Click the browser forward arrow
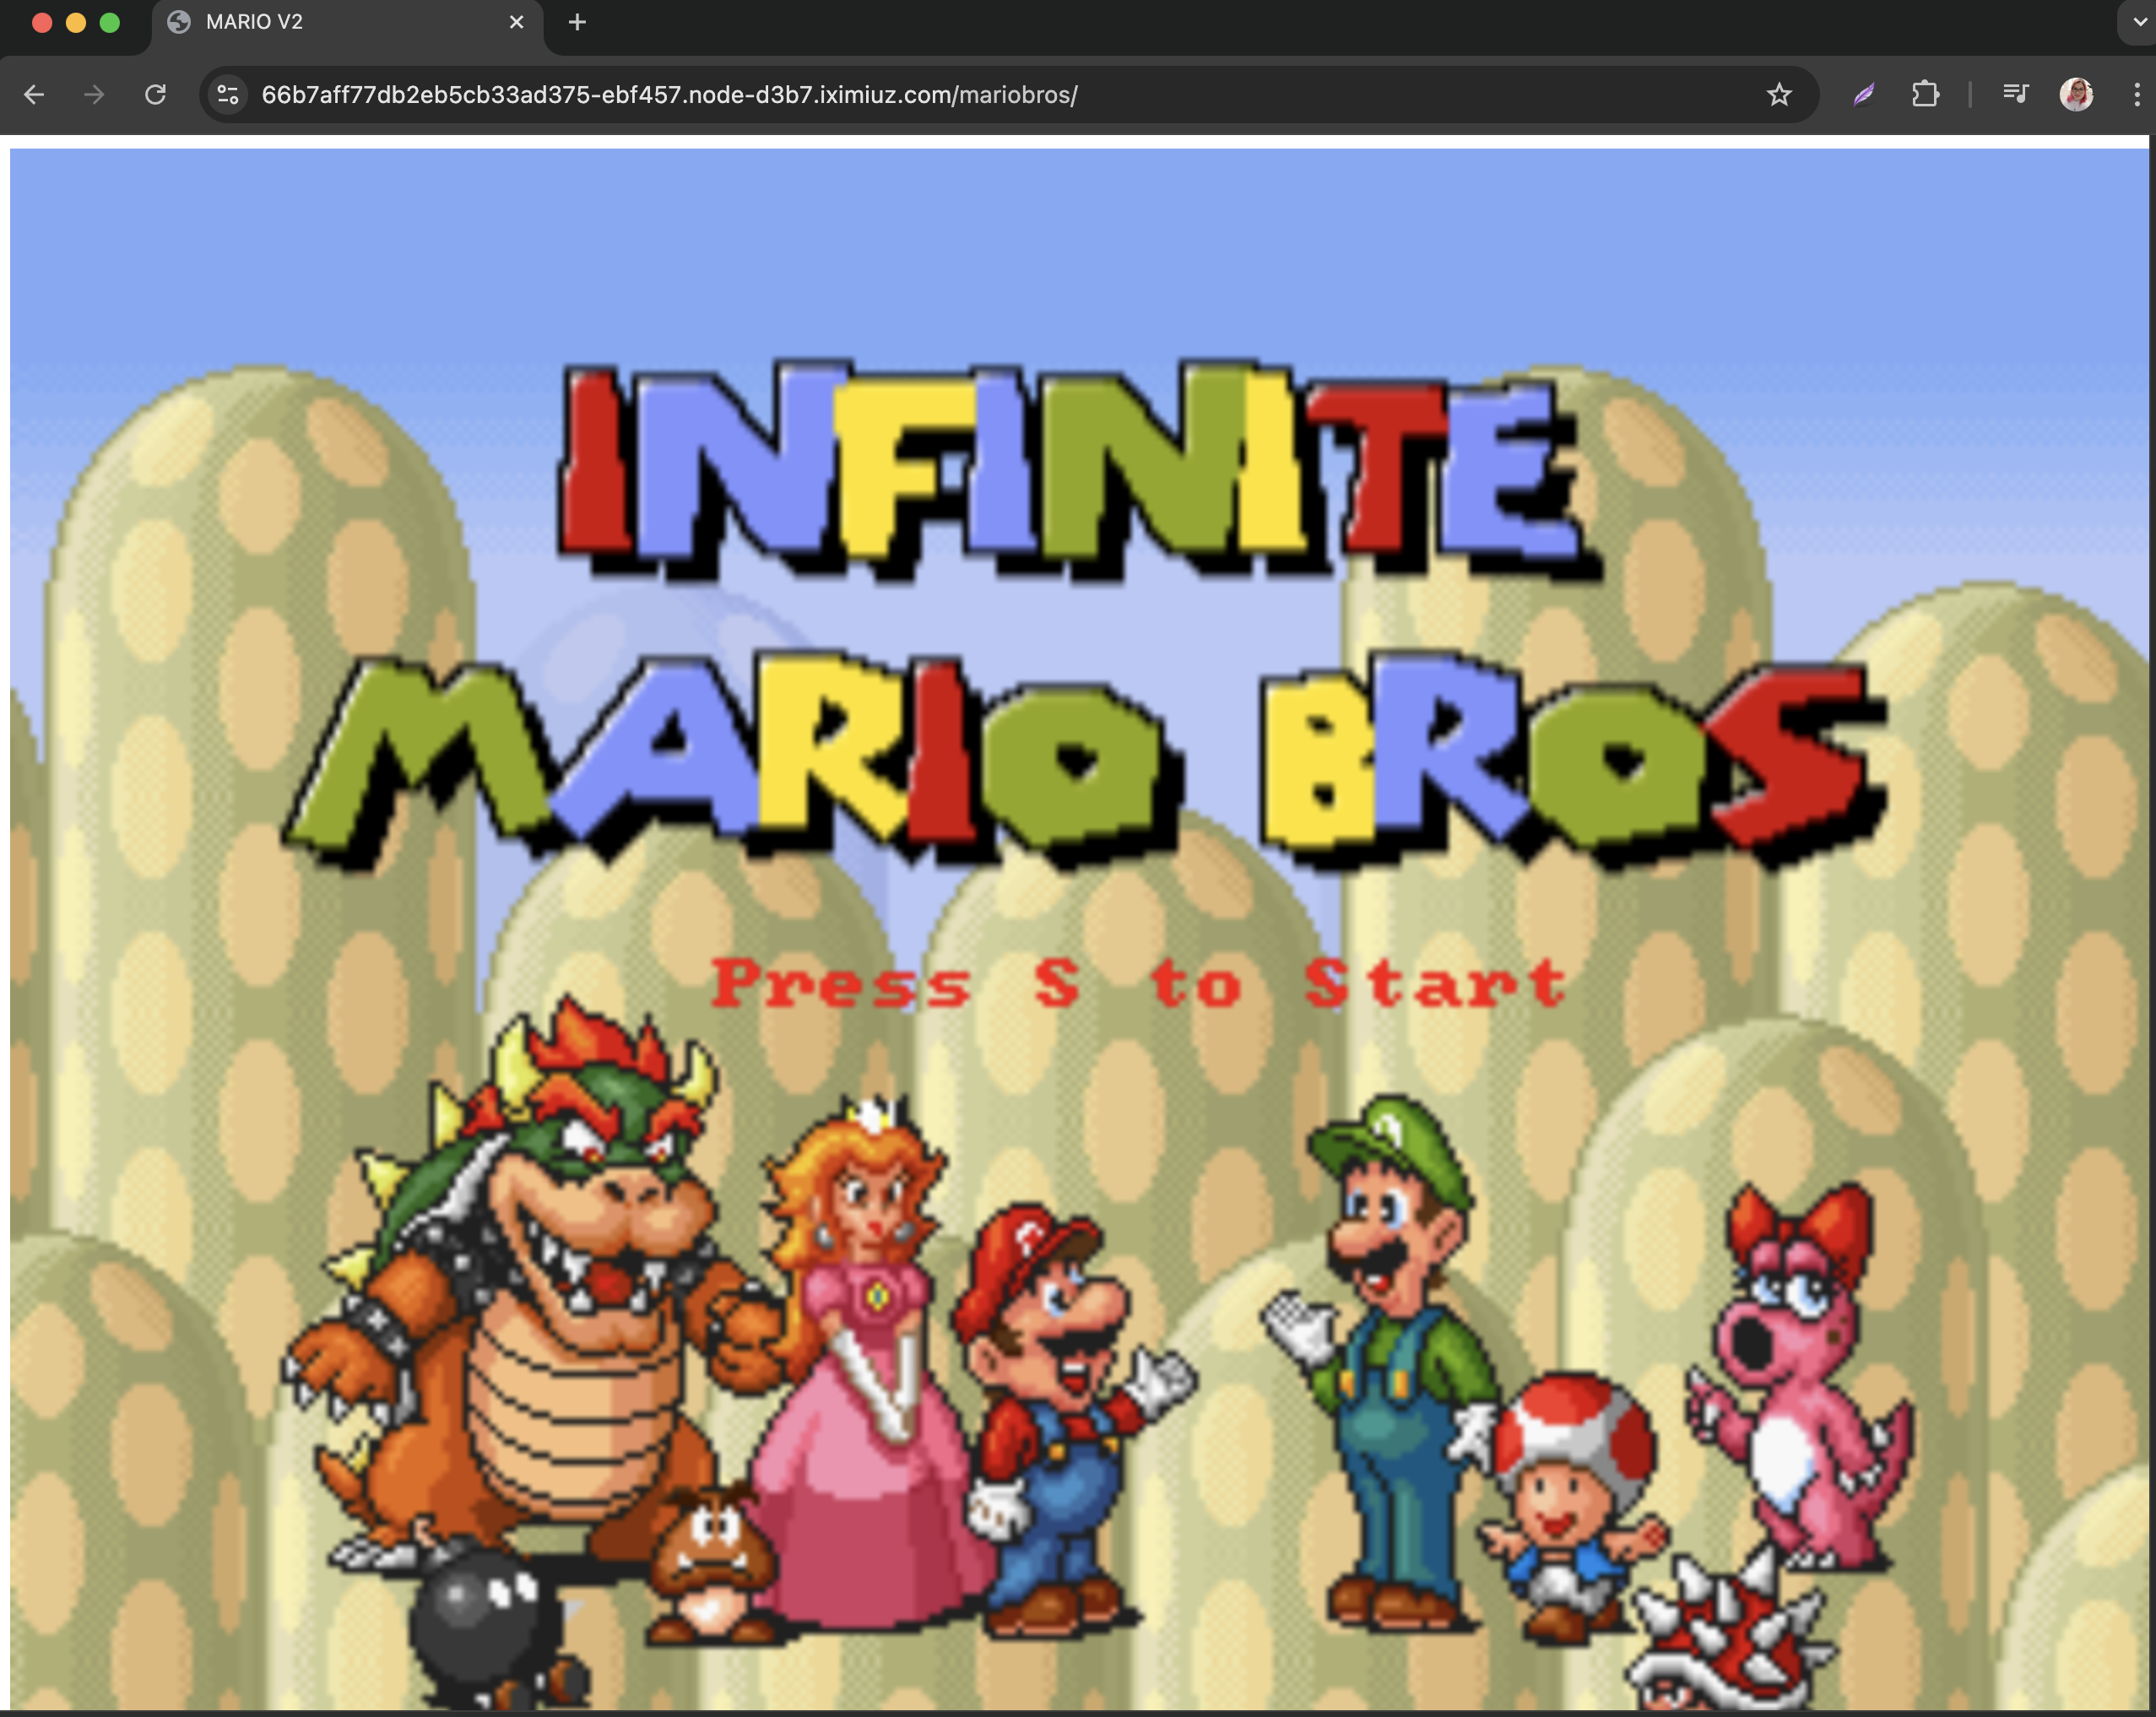The width and height of the screenshot is (2156, 1717). (94, 95)
